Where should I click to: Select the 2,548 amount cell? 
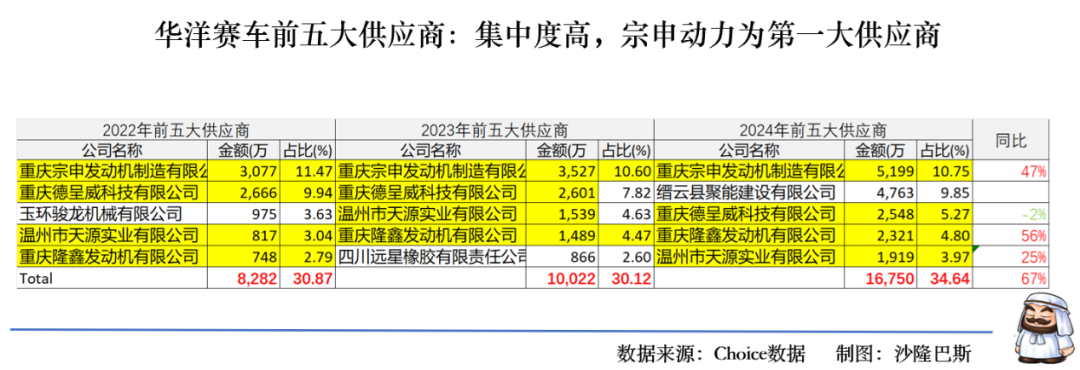point(881,214)
